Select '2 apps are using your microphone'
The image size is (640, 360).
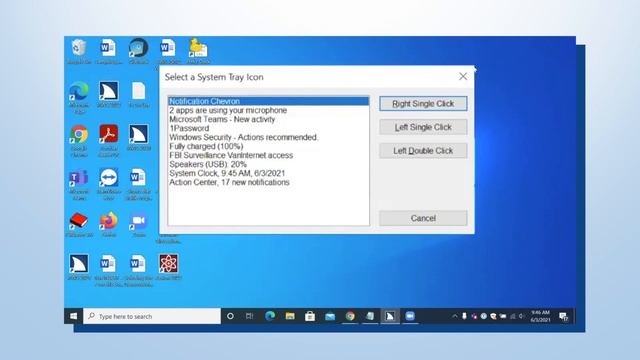click(x=269, y=110)
